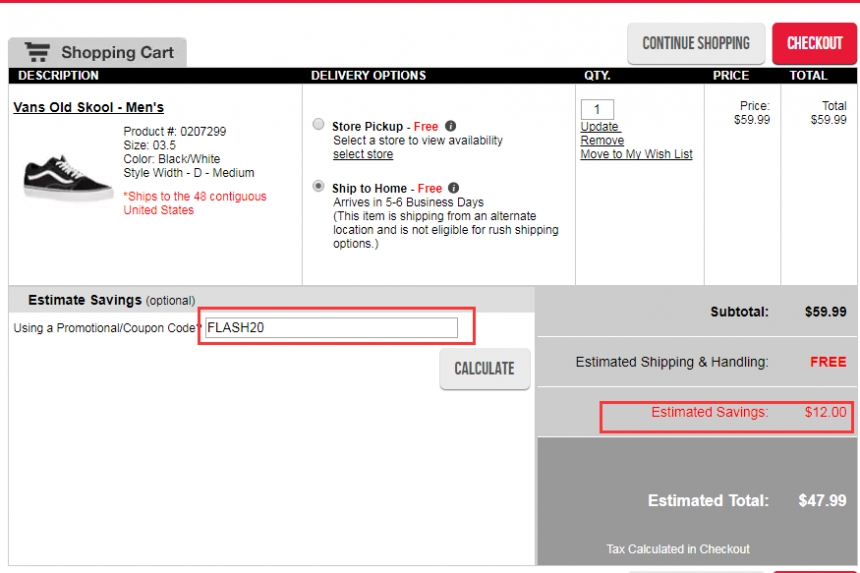Open the Vans shoe thumbnail image
This screenshot has width=860, height=573.
(67, 177)
